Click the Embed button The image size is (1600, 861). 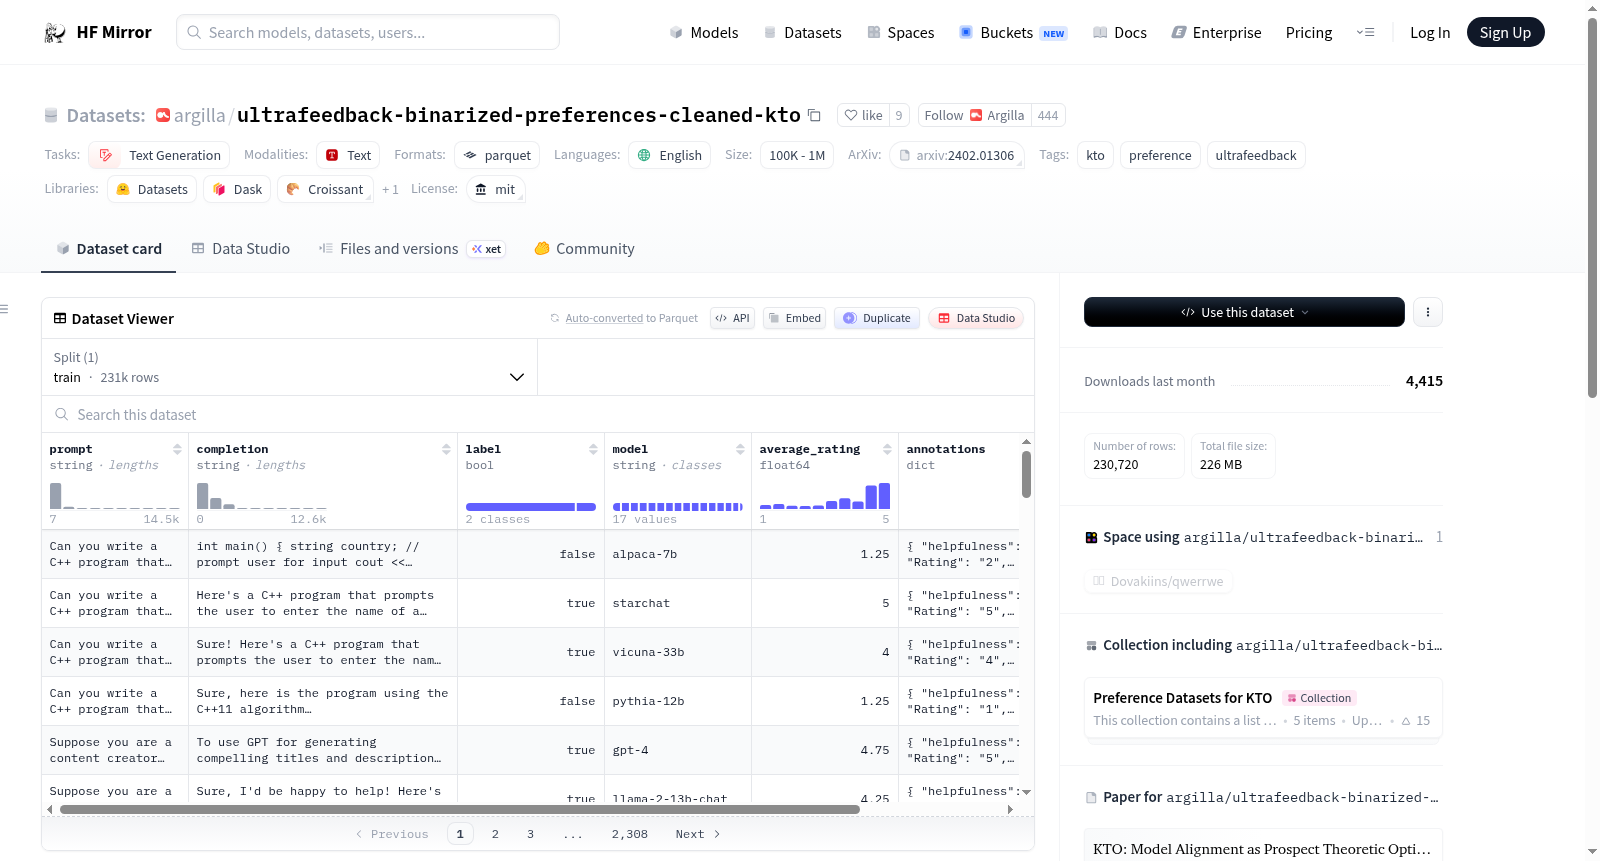click(794, 318)
